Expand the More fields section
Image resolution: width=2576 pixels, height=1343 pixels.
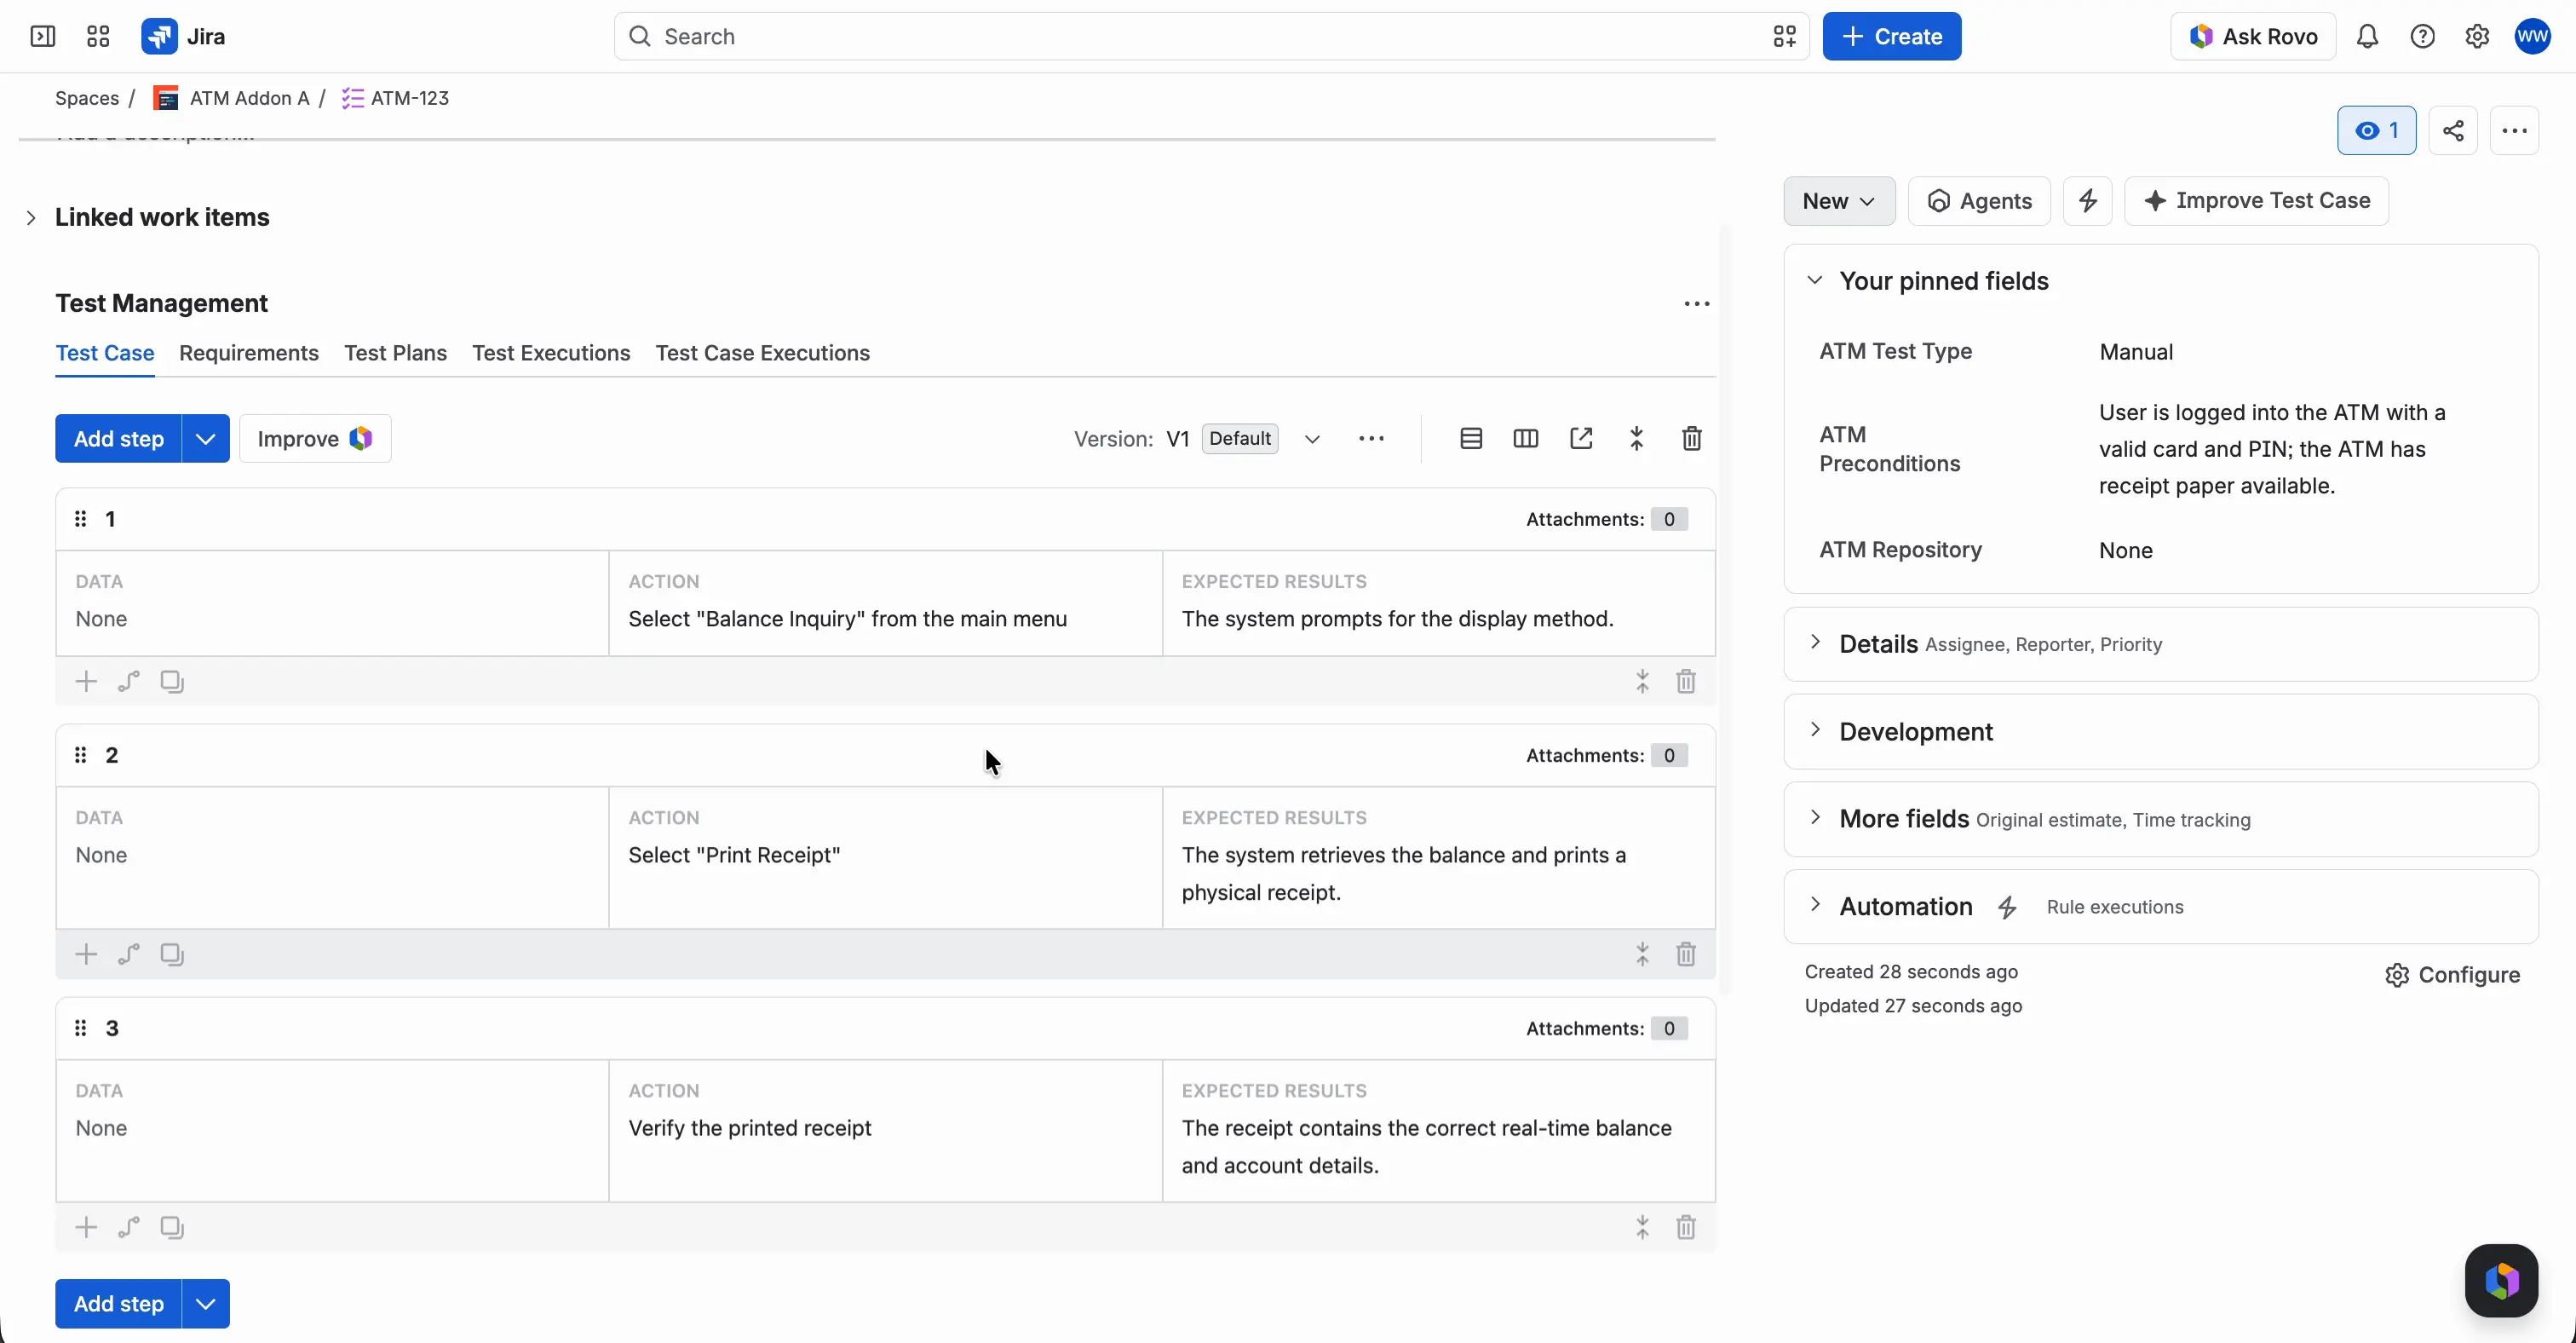click(1815, 818)
